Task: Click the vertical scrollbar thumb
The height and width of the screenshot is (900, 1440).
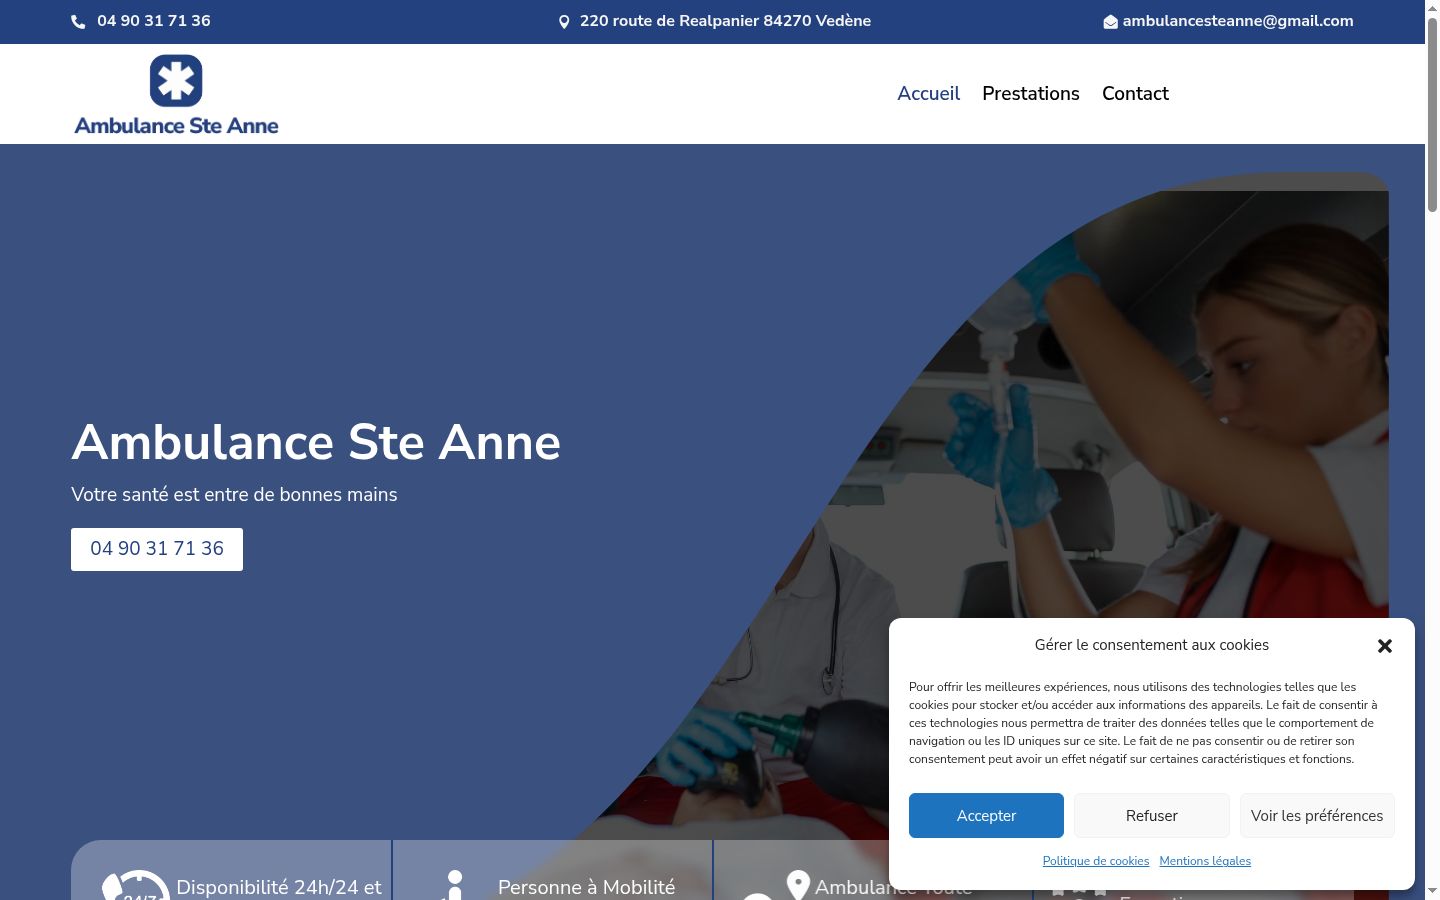Action: coord(1432,115)
